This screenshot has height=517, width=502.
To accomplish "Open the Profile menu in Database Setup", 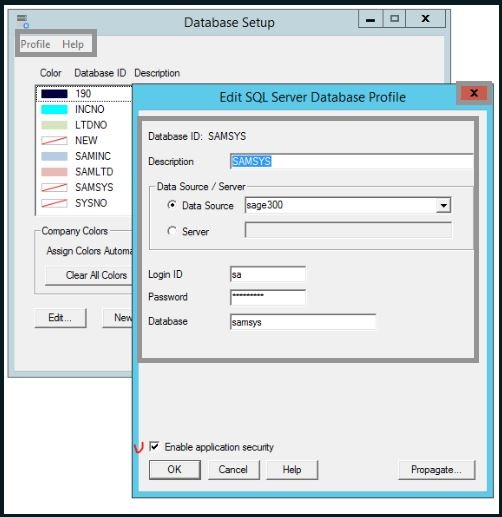I will tap(35, 44).
